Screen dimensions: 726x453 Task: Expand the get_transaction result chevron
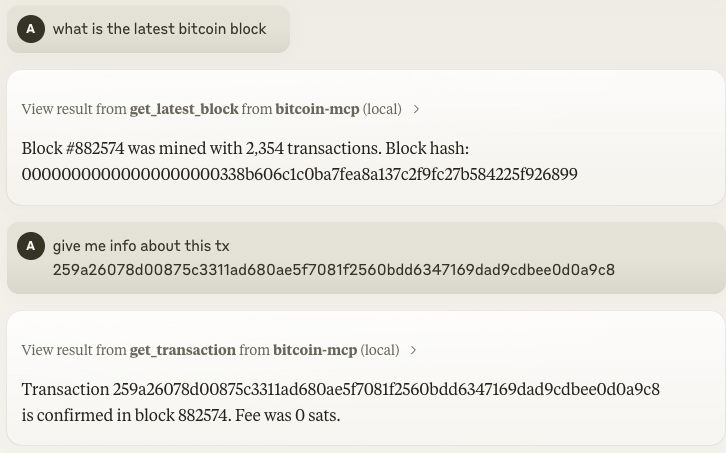point(413,350)
